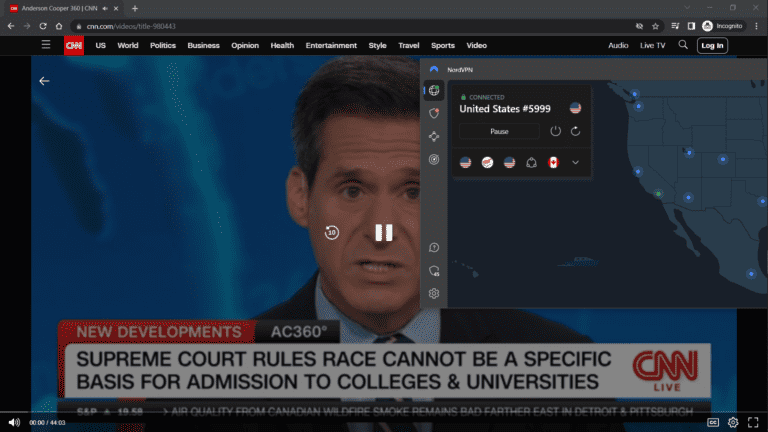Select third US flag quick connect

509,163
